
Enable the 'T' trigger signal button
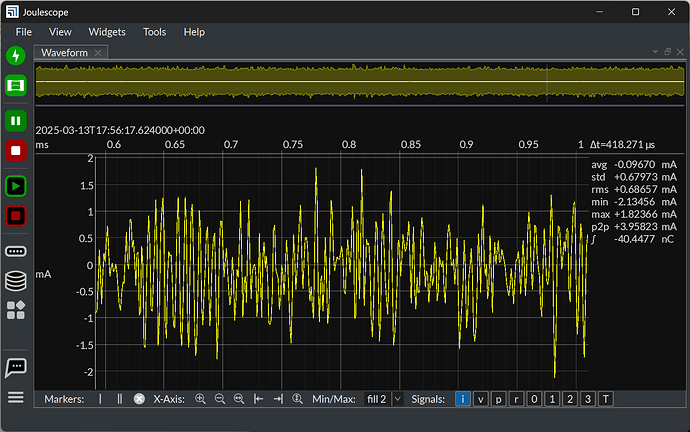[x=606, y=399]
